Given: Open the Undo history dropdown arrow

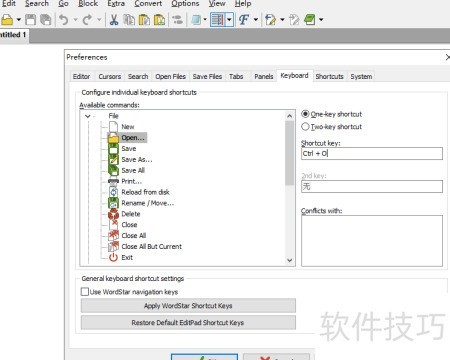Looking at the screenshot, I should pos(75,20).
